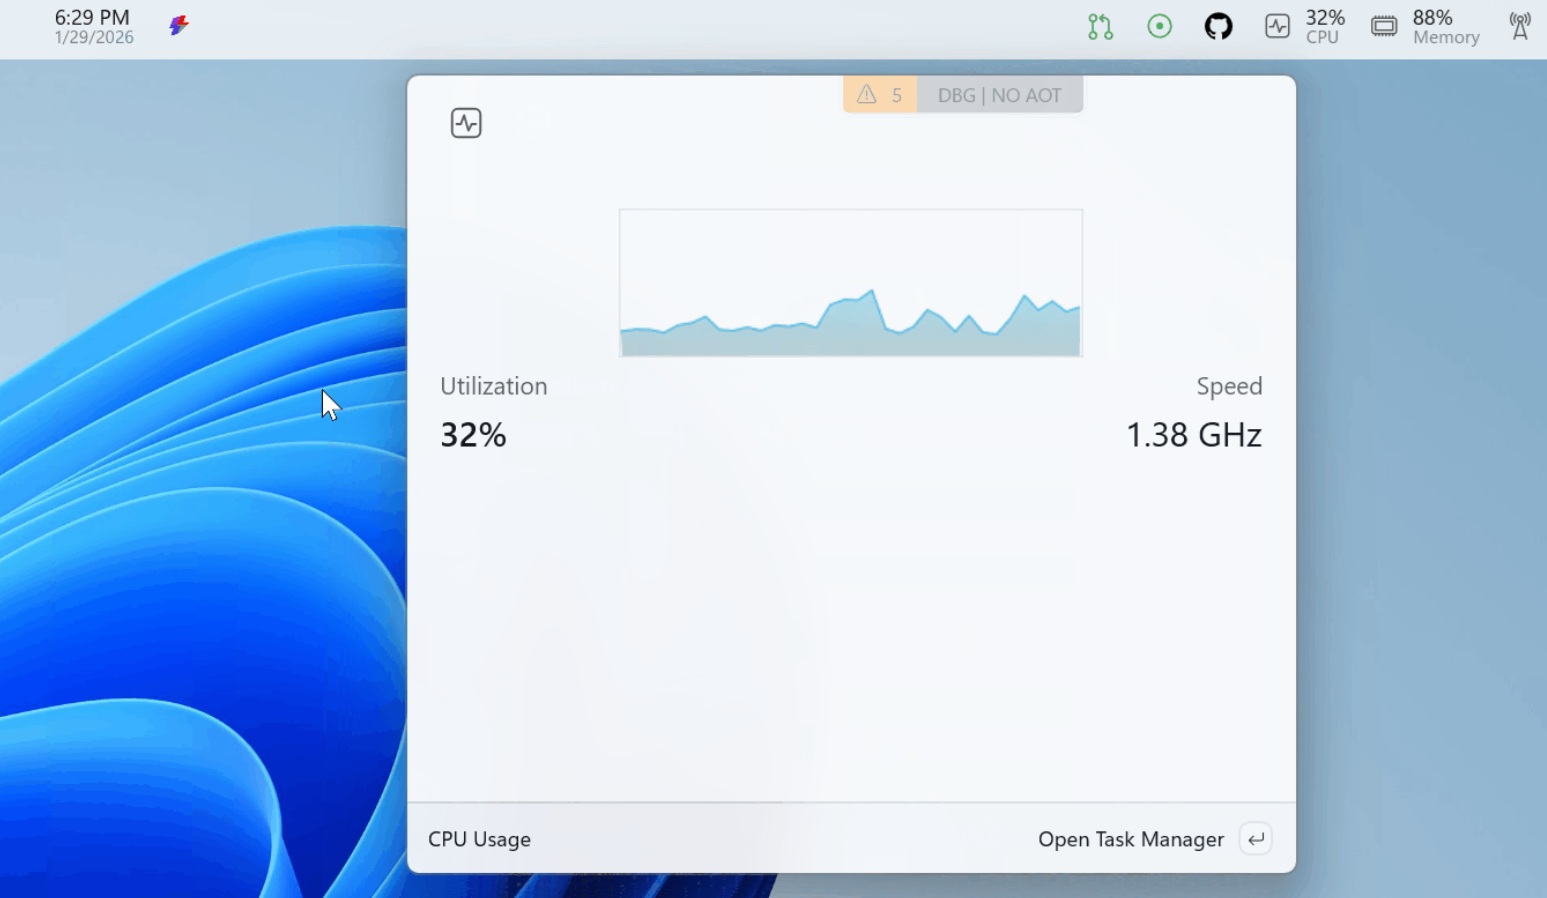Open Task Manager from the flyout footer
1547x898 pixels.
1131,839
